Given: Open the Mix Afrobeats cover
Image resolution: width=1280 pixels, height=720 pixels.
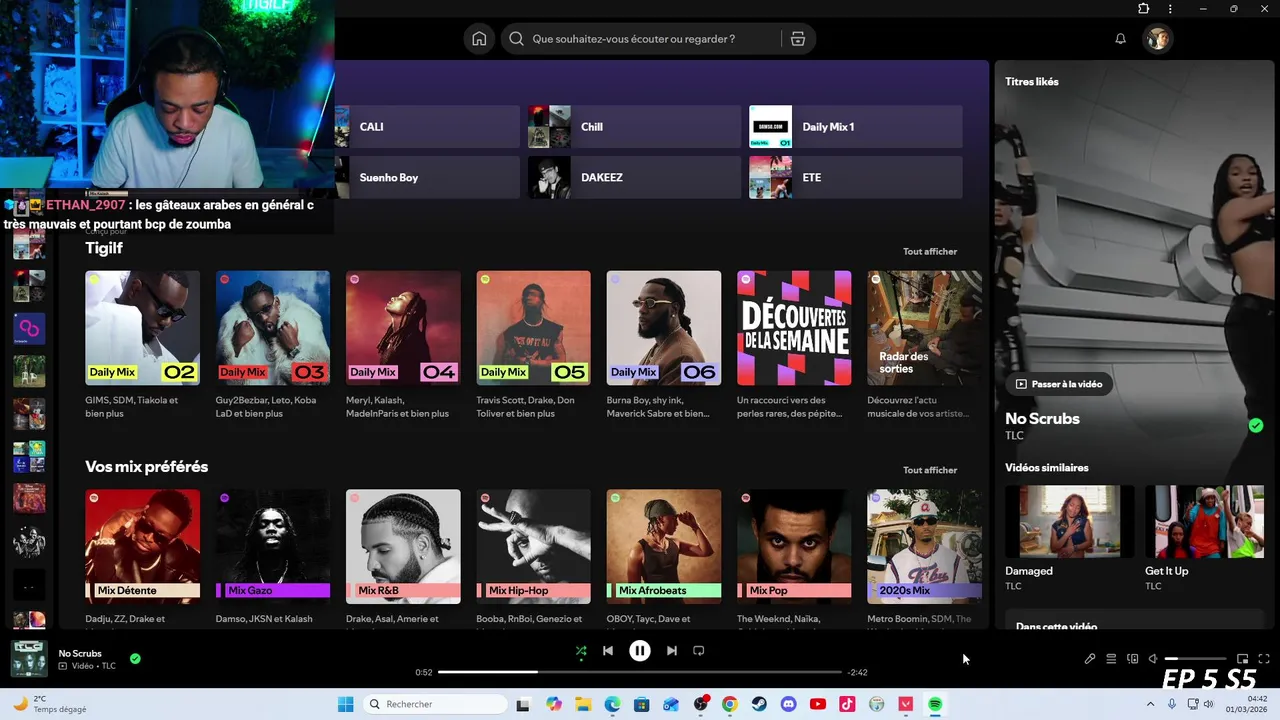Looking at the screenshot, I should coord(664,546).
